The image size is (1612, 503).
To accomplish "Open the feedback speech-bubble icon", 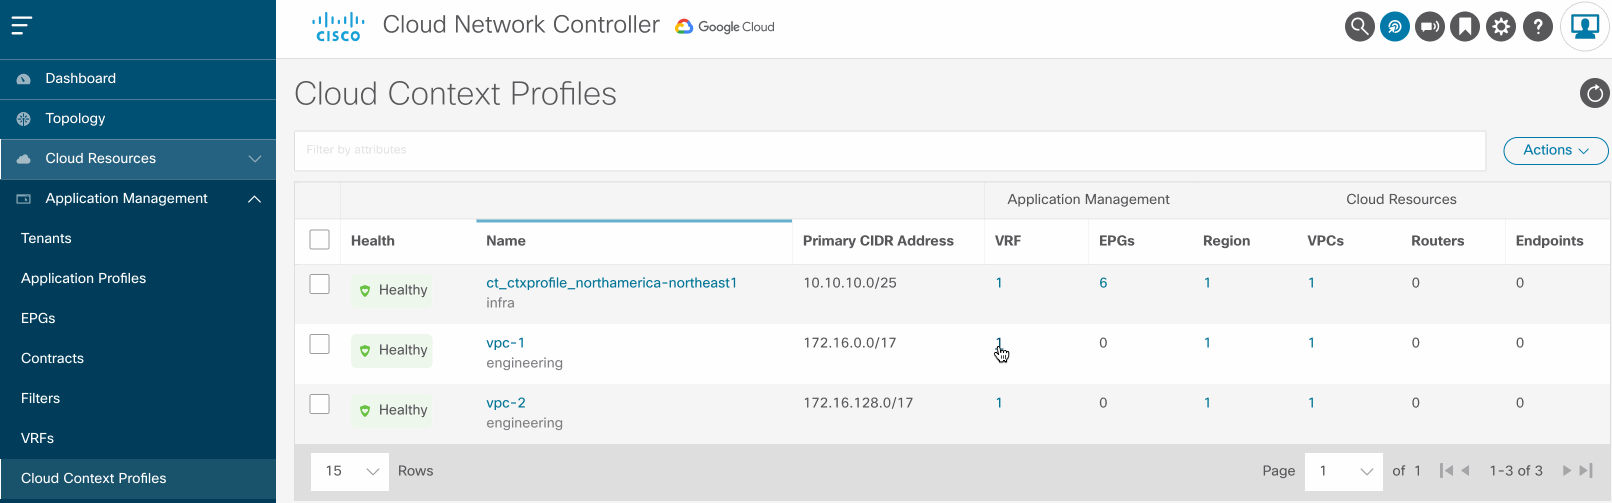I will (1430, 27).
